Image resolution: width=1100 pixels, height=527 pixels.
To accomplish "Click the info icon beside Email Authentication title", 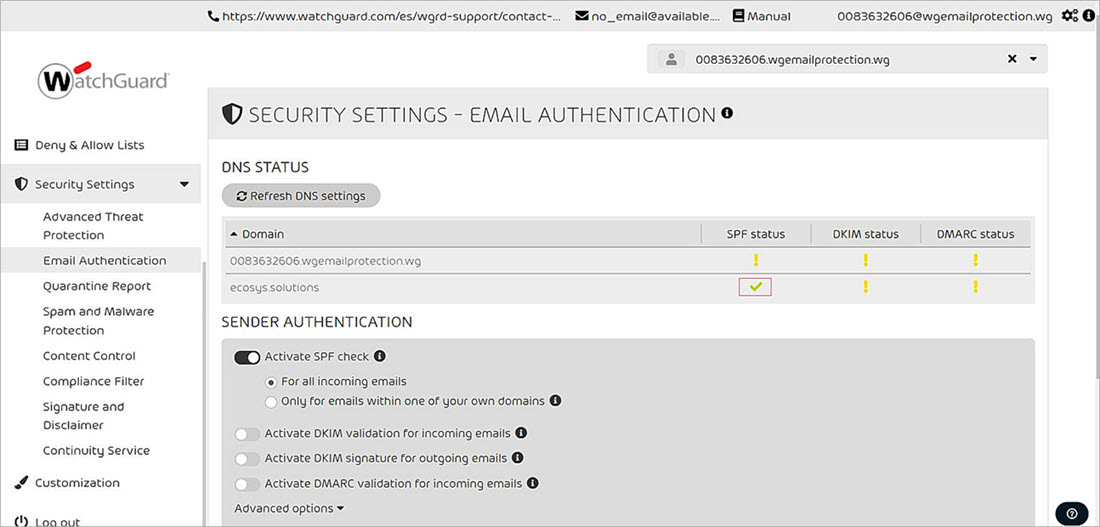I will point(727,114).
